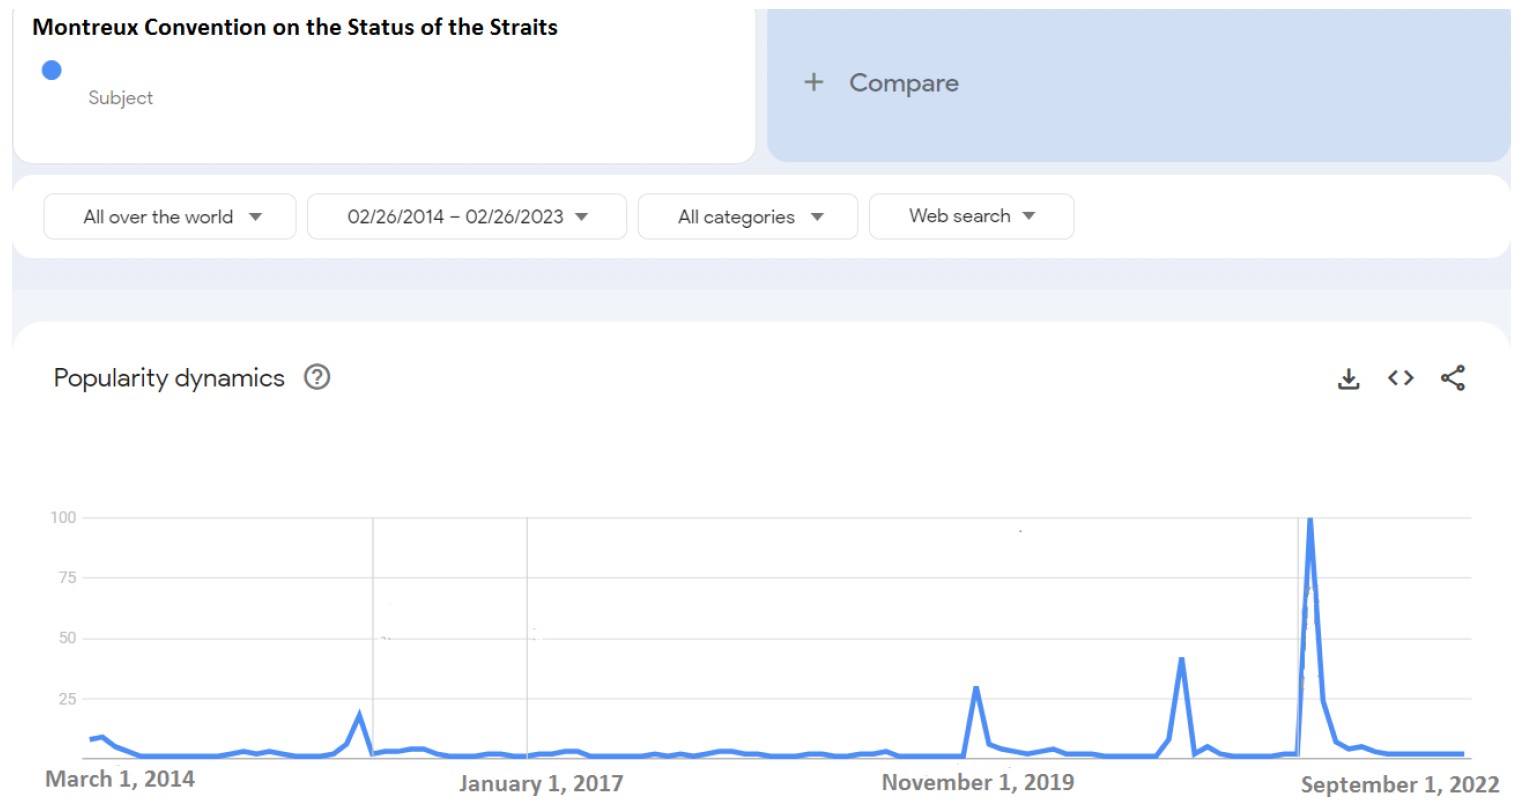
Task: Click the 'March 1, 2014' axis label
Action: [x=120, y=779]
